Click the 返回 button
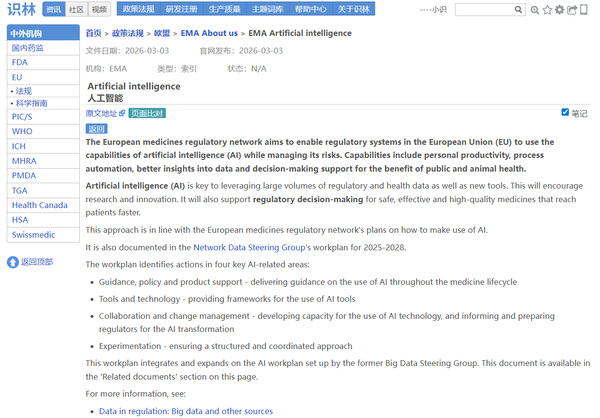This screenshot has width=600, height=418. (x=96, y=129)
